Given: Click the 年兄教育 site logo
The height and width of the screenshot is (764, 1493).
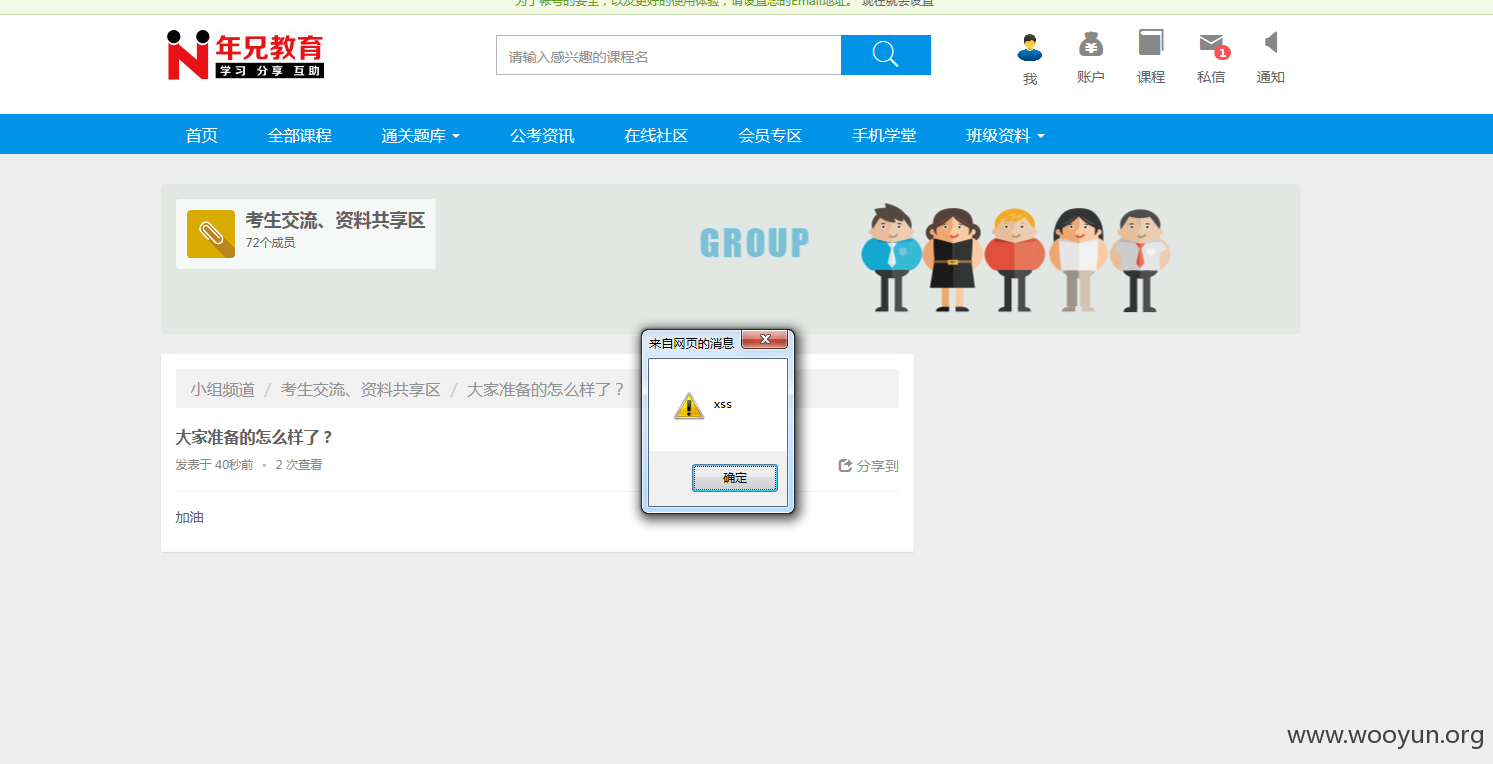Looking at the screenshot, I should (245, 55).
